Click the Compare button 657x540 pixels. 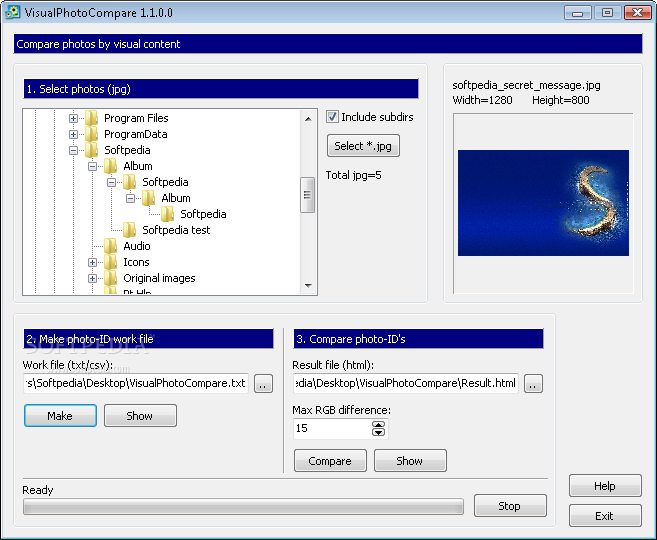pyautogui.click(x=330, y=461)
